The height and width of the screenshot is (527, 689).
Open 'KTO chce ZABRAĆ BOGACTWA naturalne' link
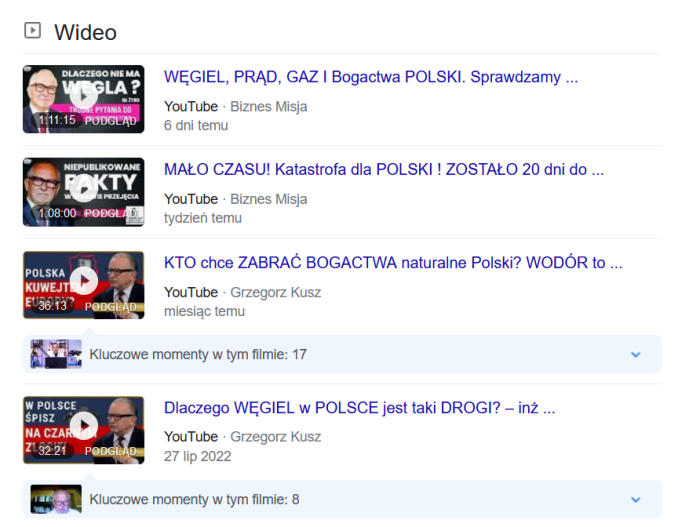pyautogui.click(x=393, y=263)
